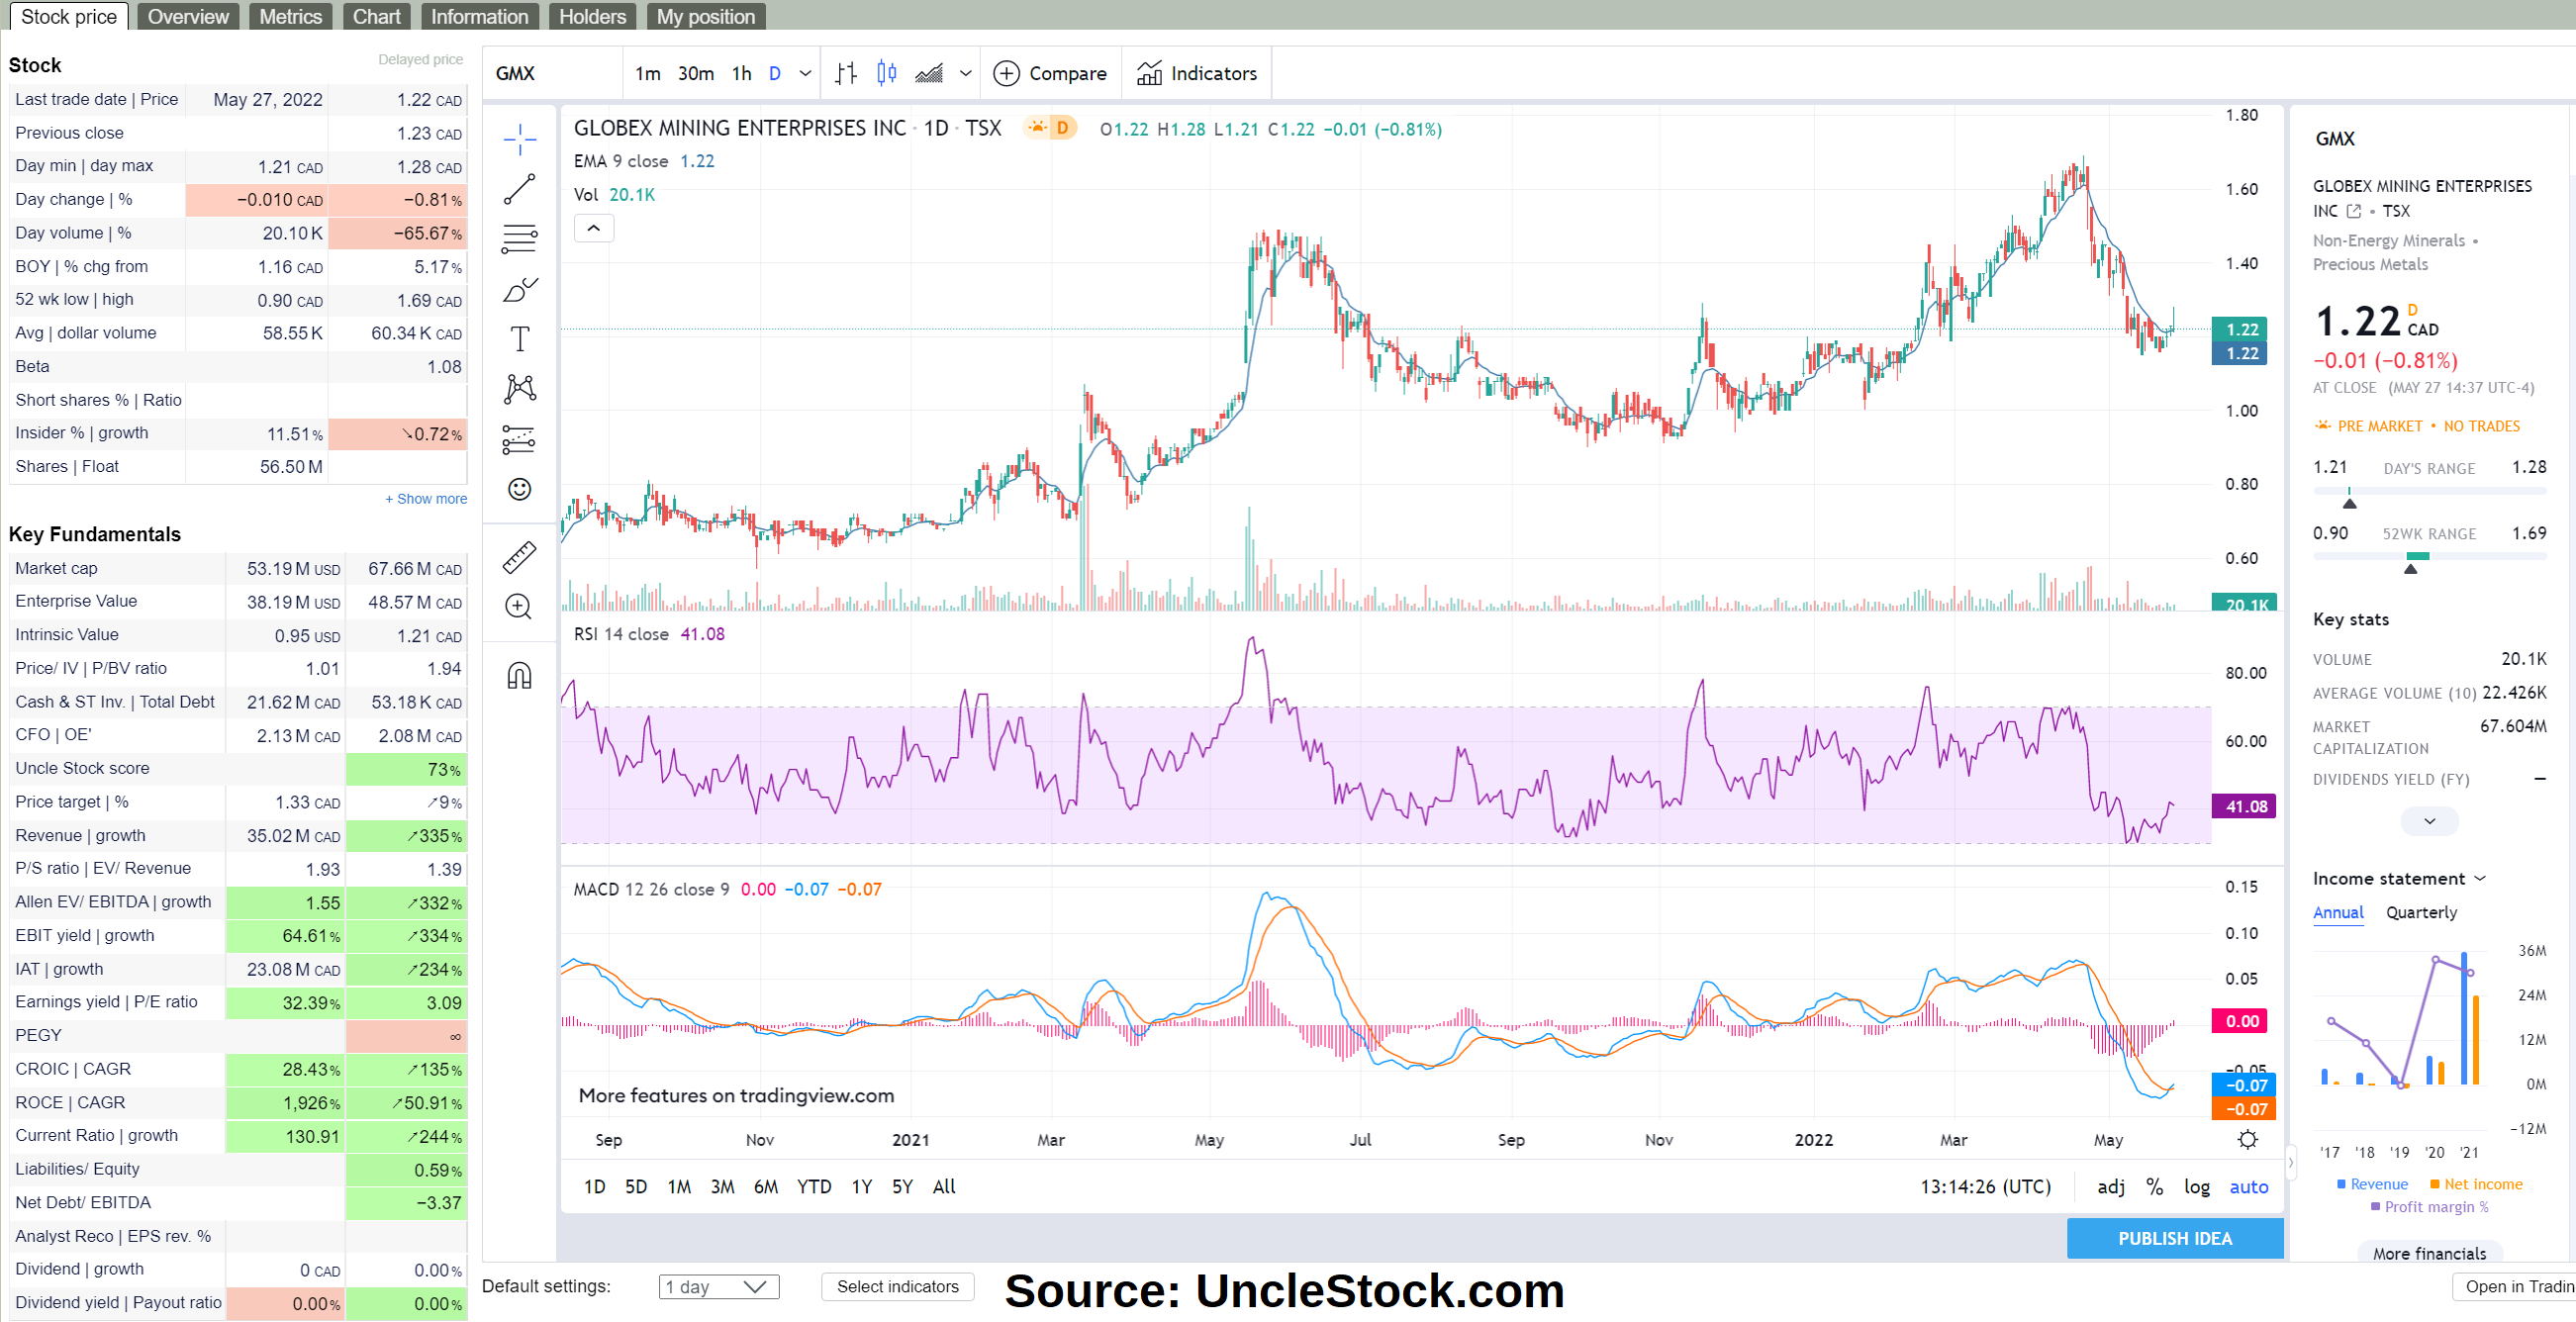Set chart range to 5D

[636, 1187]
